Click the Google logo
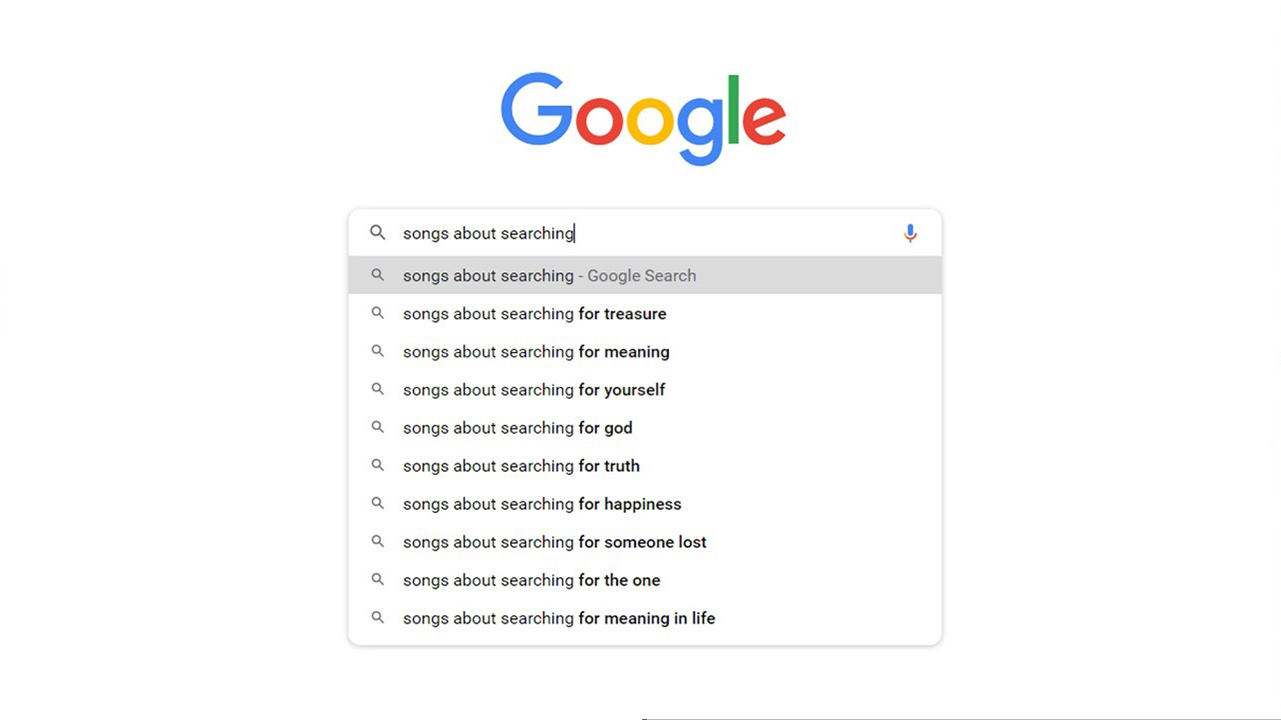Viewport: 1281px width, 720px height. pos(643,118)
